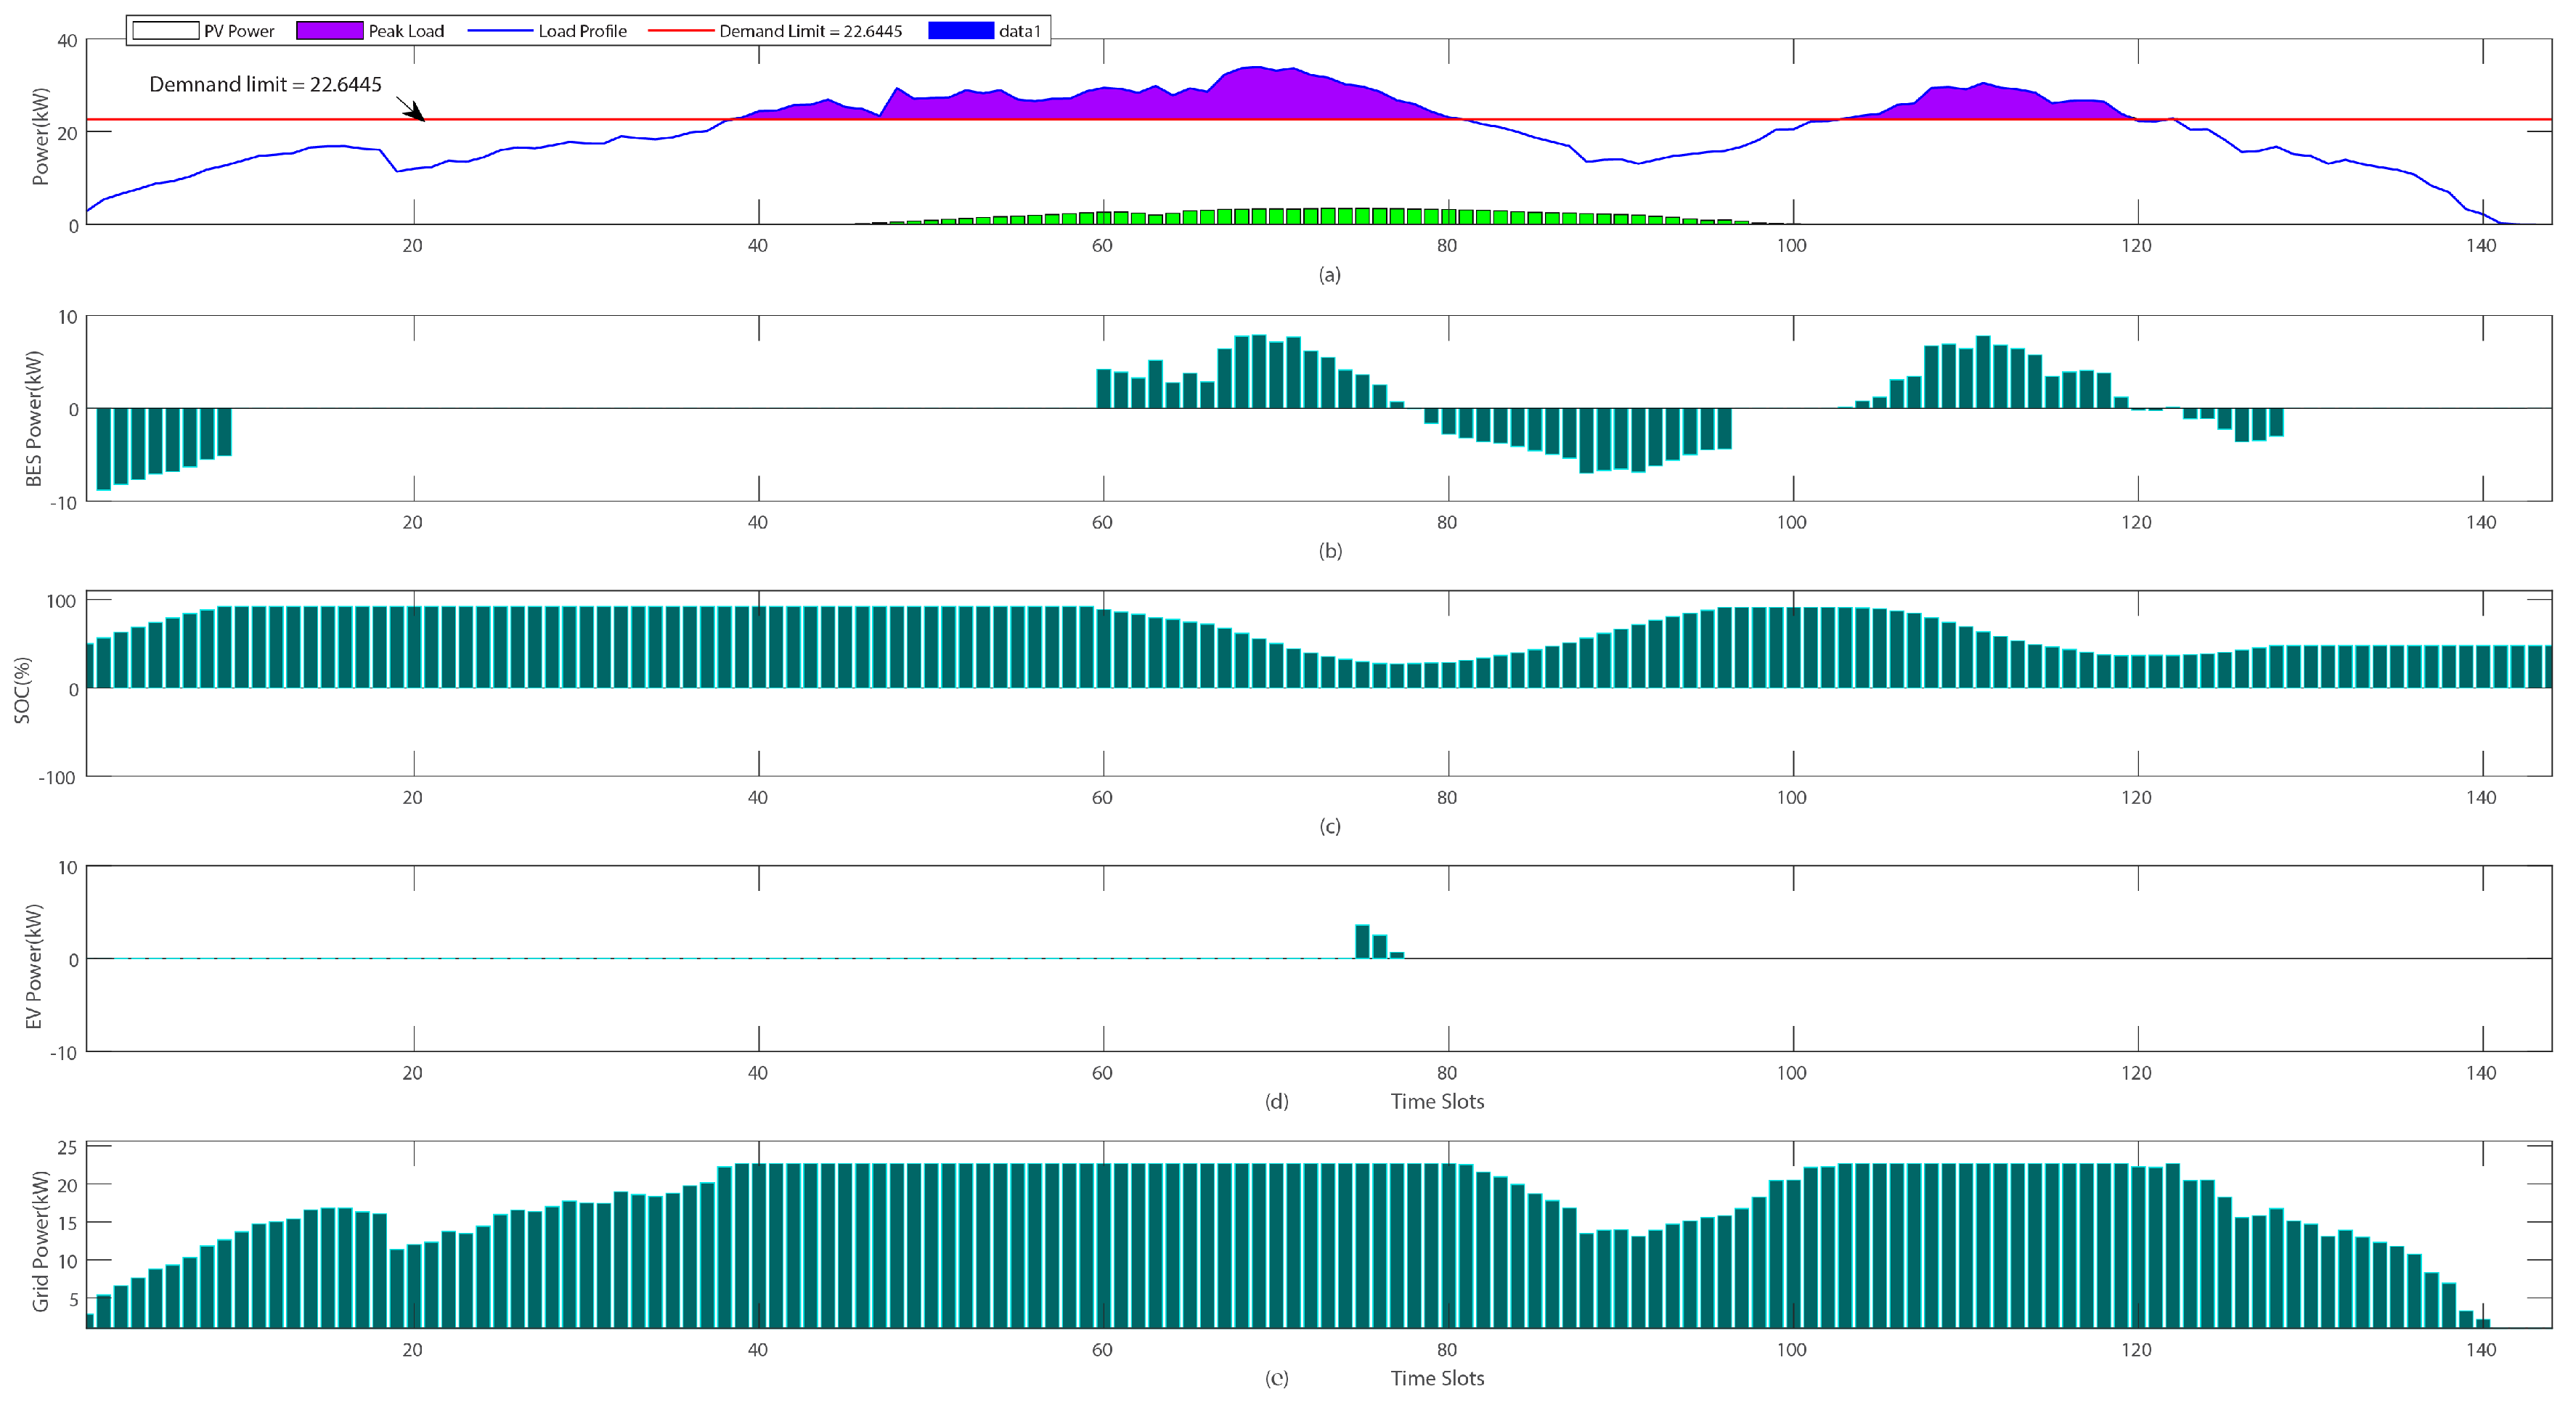Viewport: 2576px width, 1405px height.
Task: Click the blue Load Profile line sample in legend
Action: (500, 31)
